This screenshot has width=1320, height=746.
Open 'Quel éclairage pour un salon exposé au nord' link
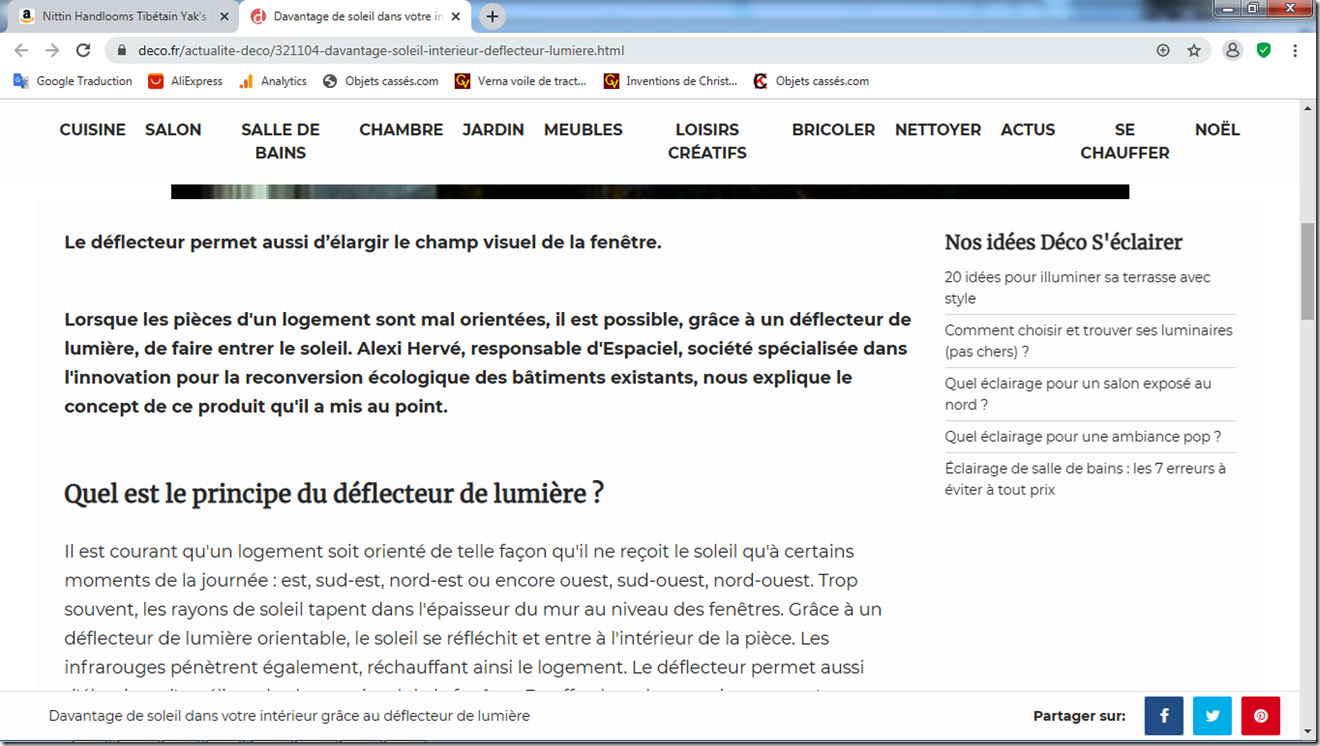(x=1078, y=394)
